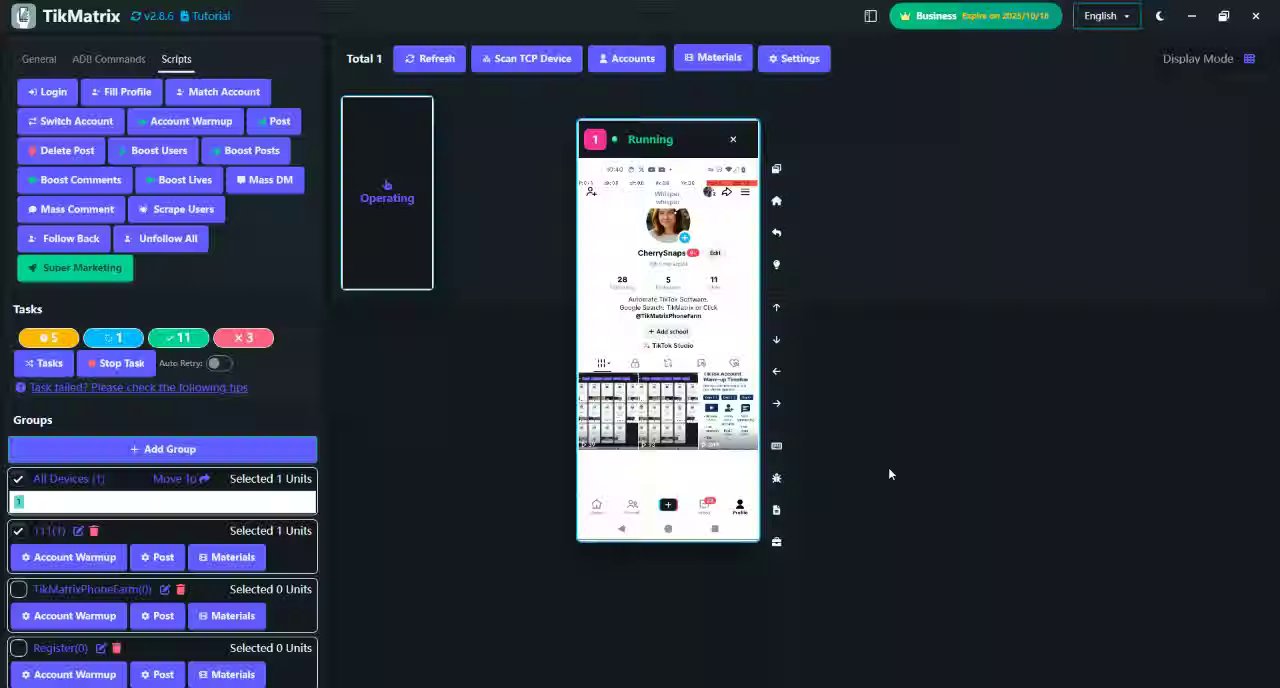Image resolution: width=1280 pixels, height=688 pixels.
Task: Click the document file icon in device toolbar
Action: tap(776, 510)
